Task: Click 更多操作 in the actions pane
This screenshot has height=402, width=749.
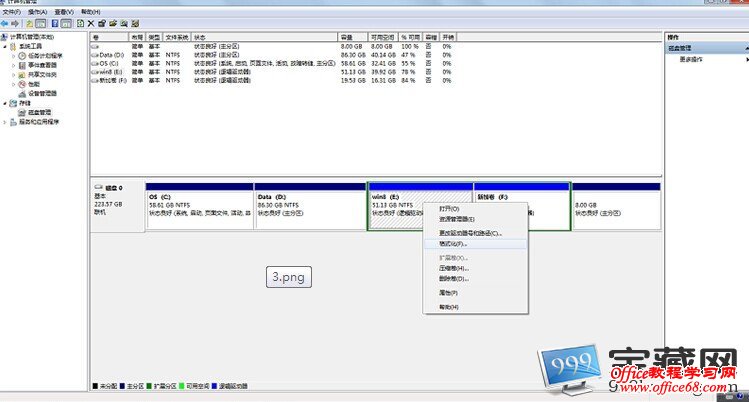Action: coord(691,60)
